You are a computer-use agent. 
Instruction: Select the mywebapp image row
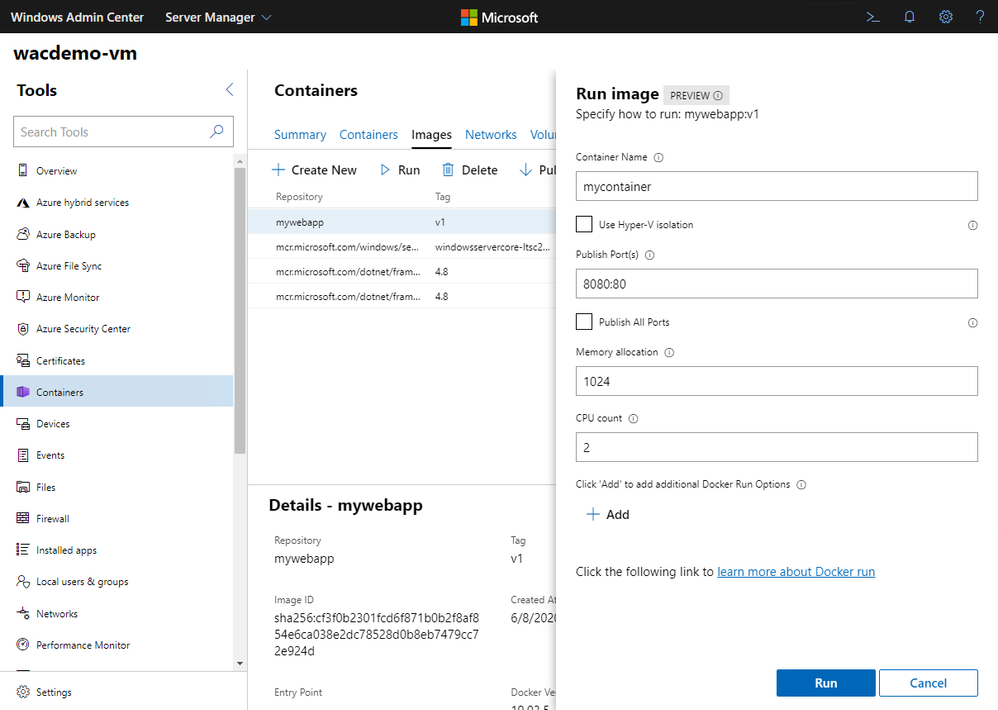[402, 222]
